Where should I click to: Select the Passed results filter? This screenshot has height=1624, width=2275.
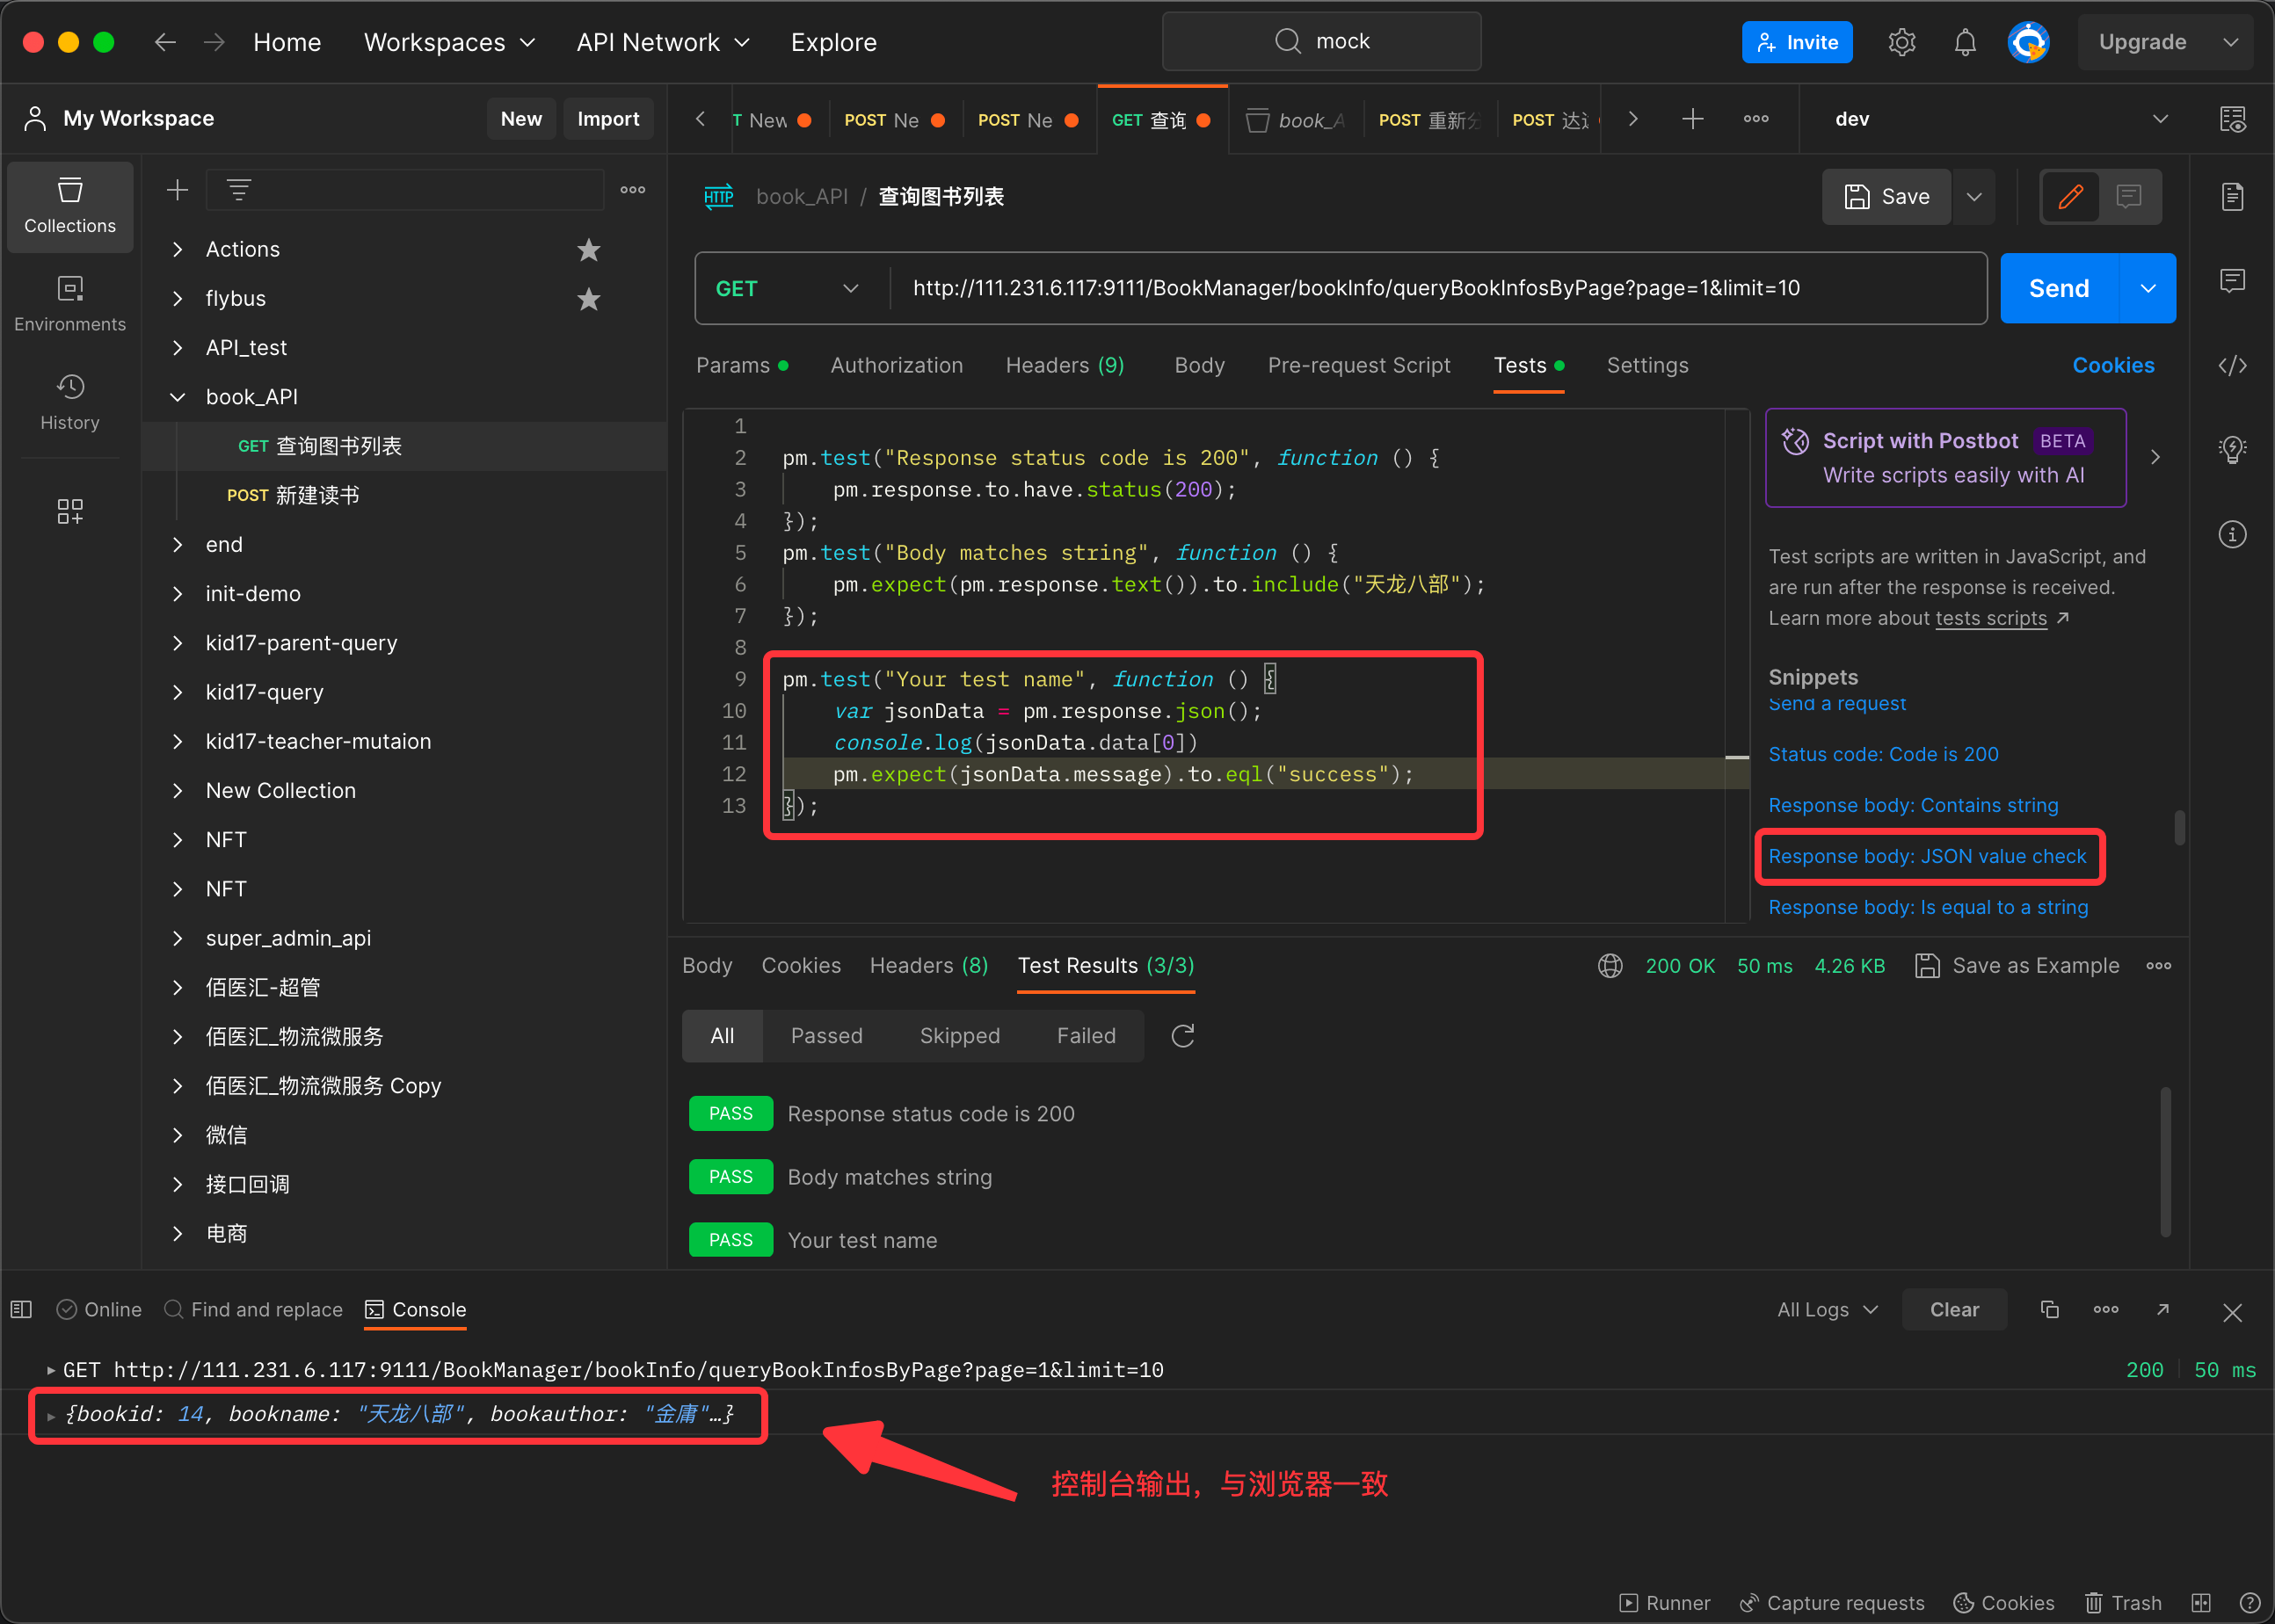825,1035
